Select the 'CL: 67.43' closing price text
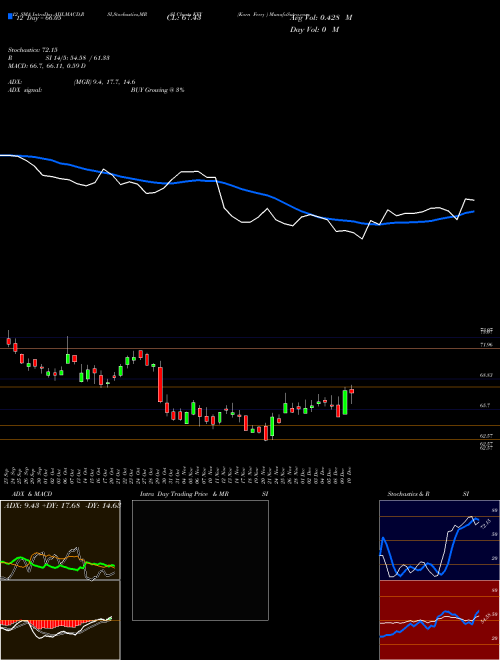Image resolution: width=500 pixels, height=660 pixels. (184, 18)
